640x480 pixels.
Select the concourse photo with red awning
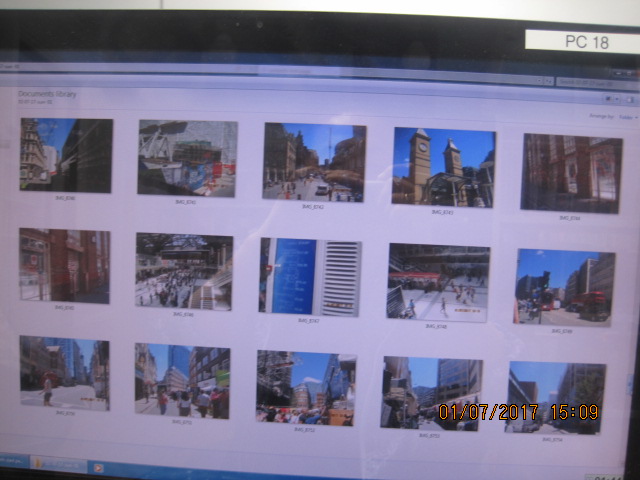[x=438, y=282]
